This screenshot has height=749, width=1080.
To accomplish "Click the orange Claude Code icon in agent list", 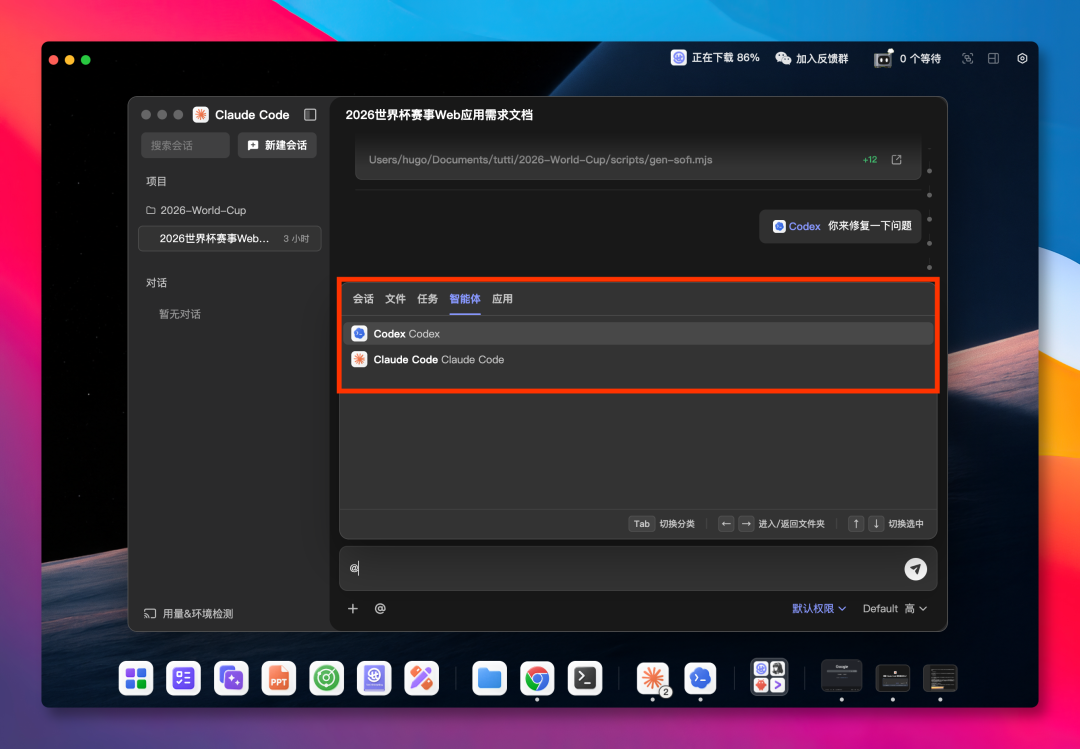I will pyautogui.click(x=359, y=360).
